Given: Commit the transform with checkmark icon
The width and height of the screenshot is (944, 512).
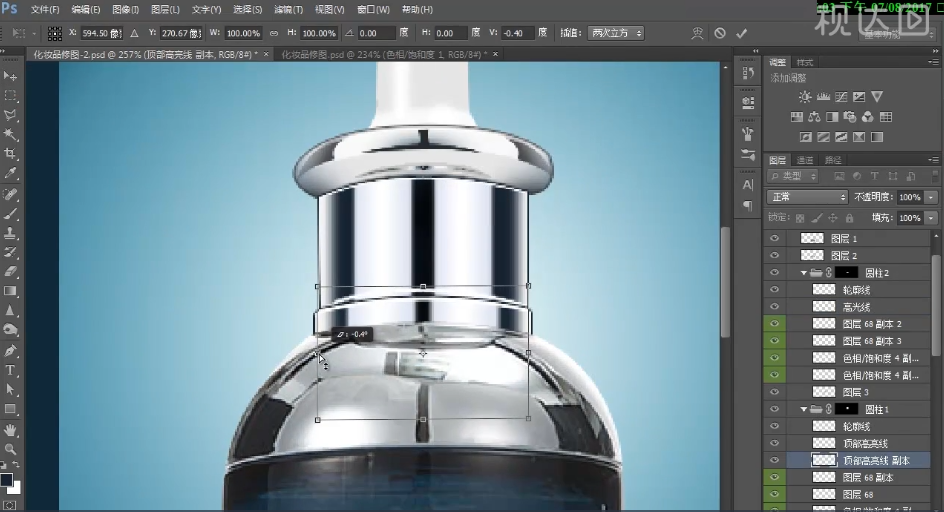Looking at the screenshot, I should [742, 33].
